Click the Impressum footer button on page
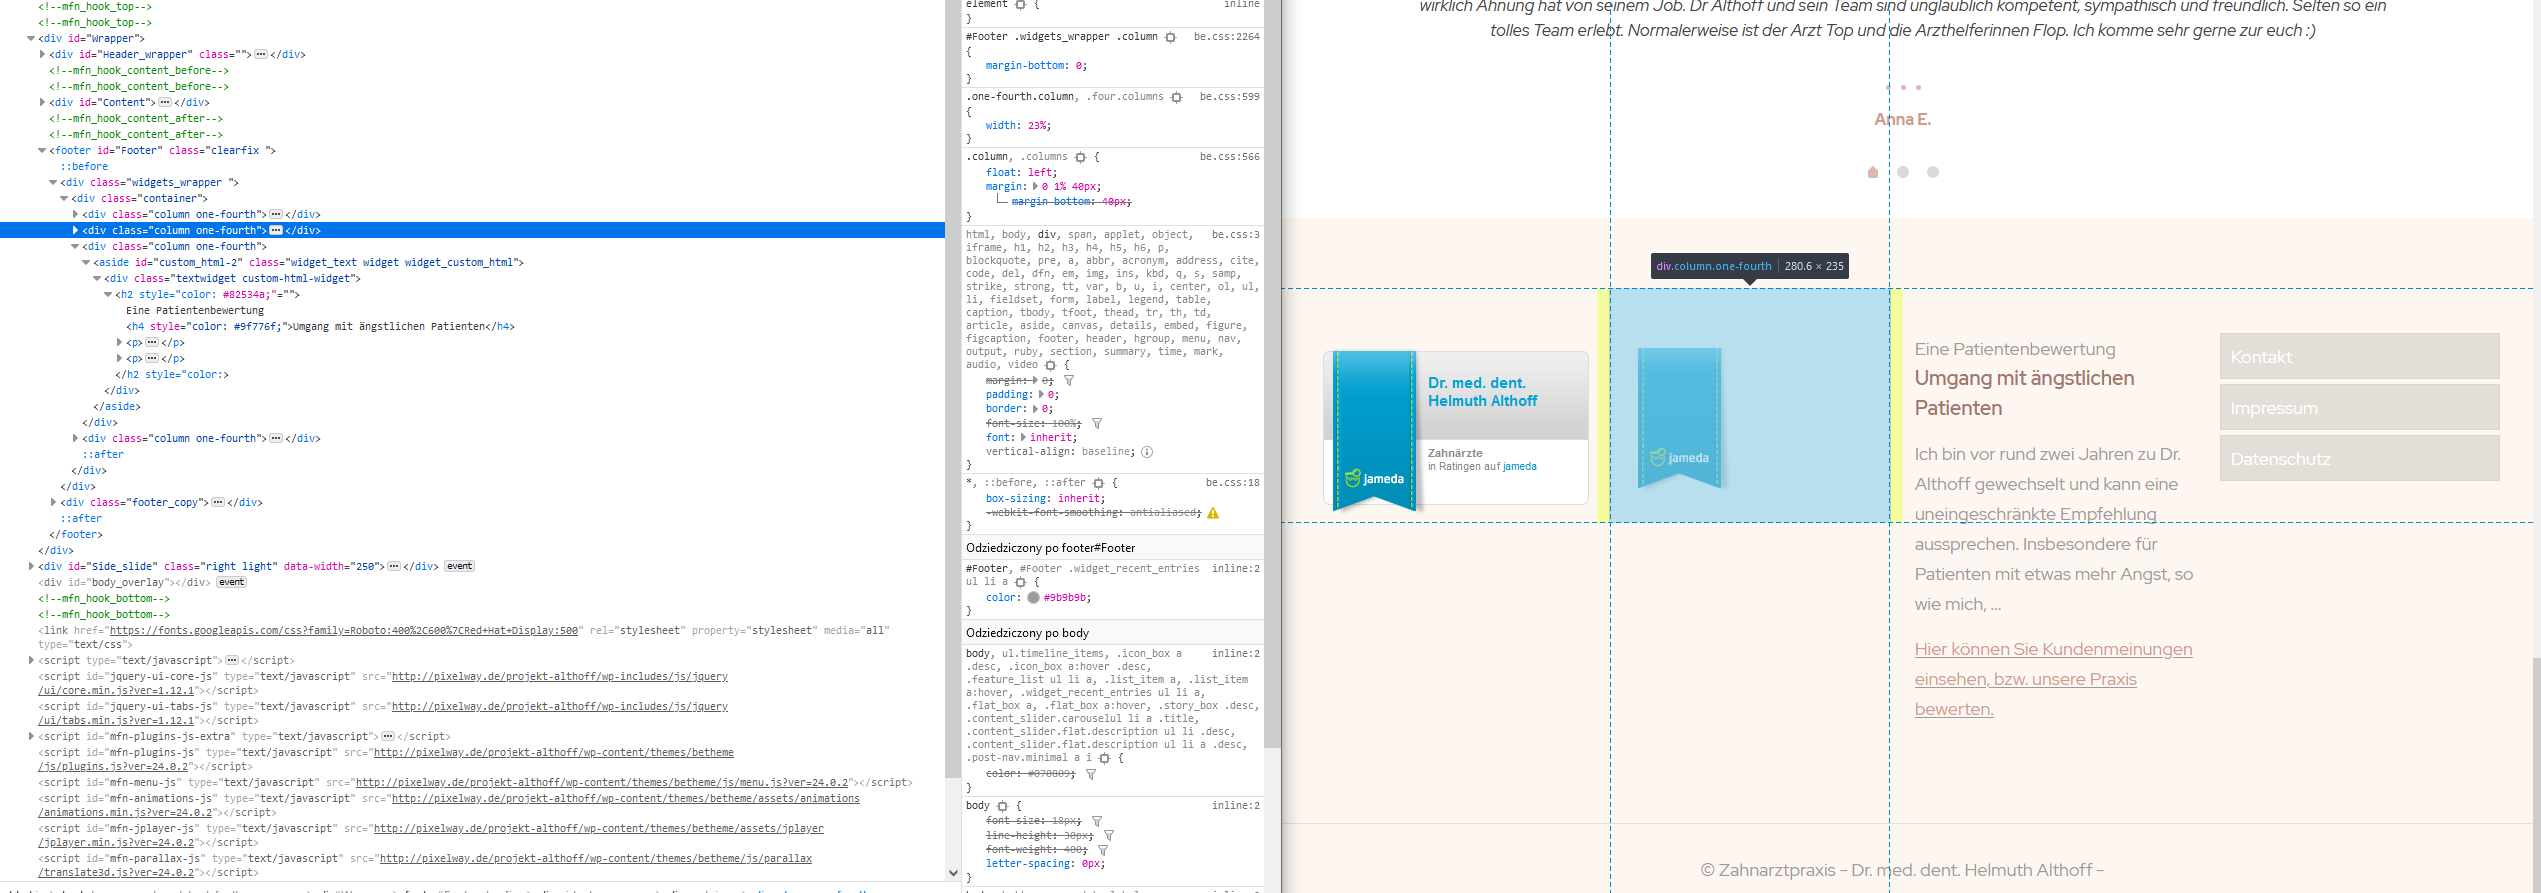Screen dimensions: 2541x893 click(x=2359, y=408)
